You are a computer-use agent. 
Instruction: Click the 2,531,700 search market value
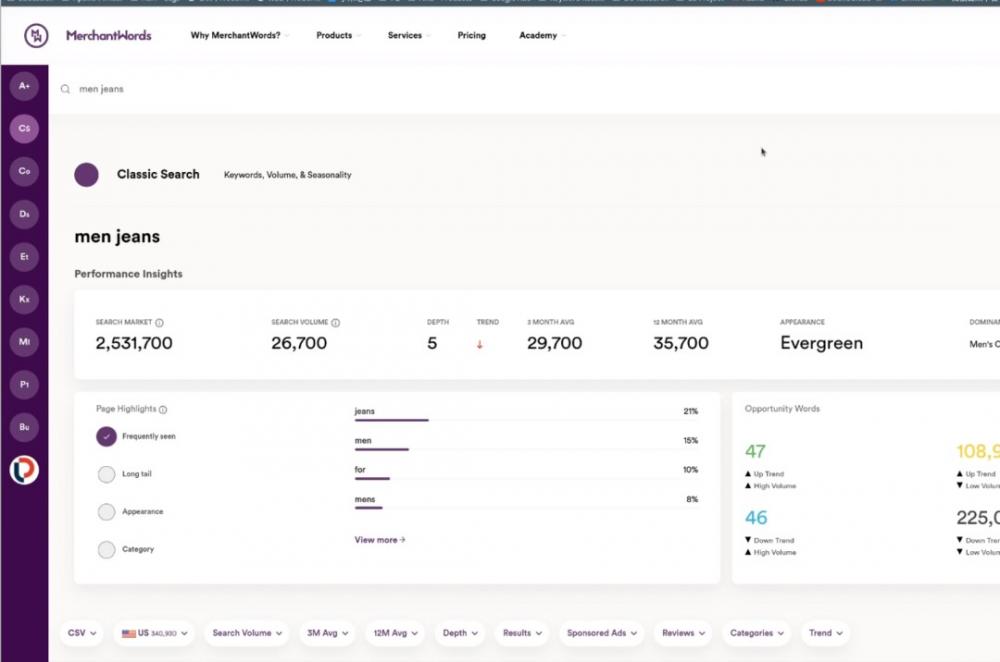click(134, 343)
